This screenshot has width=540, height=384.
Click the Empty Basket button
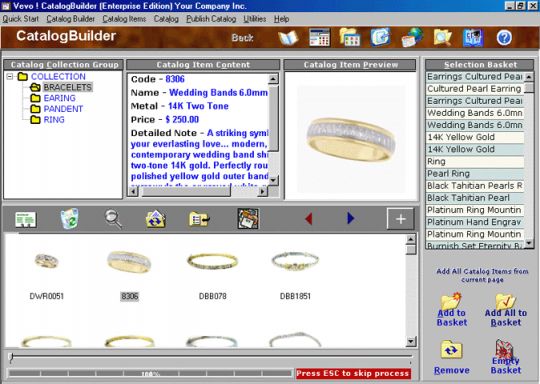coord(506,357)
